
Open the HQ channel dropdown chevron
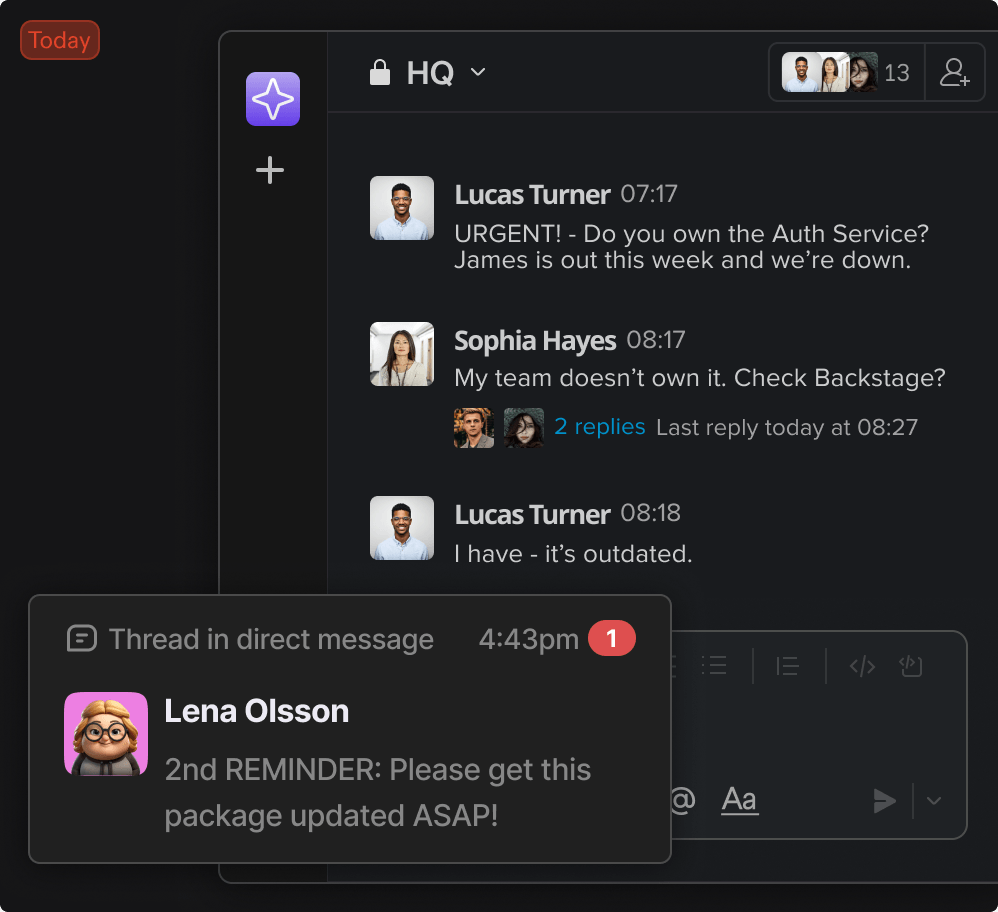478,72
